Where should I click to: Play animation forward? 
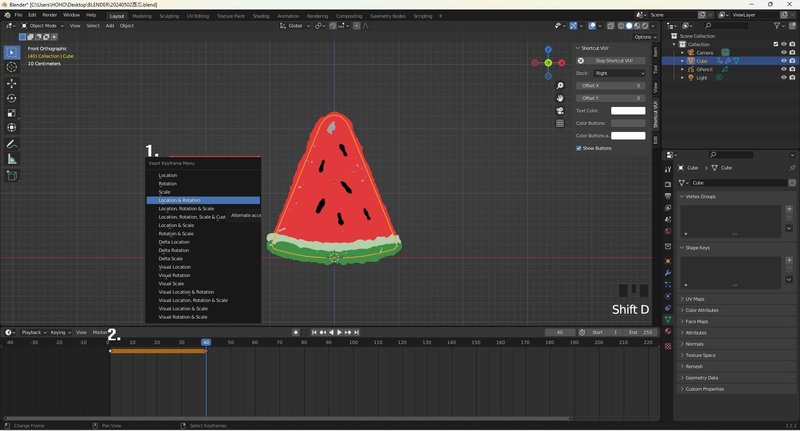click(339, 332)
